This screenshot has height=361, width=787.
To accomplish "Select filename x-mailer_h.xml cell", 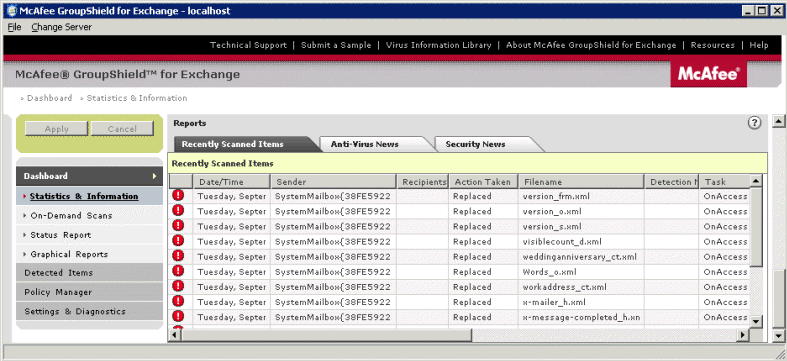I will point(581,302).
